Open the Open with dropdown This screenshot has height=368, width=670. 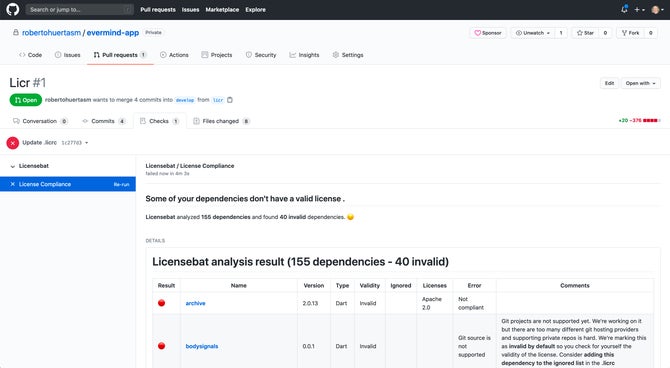(x=641, y=83)
